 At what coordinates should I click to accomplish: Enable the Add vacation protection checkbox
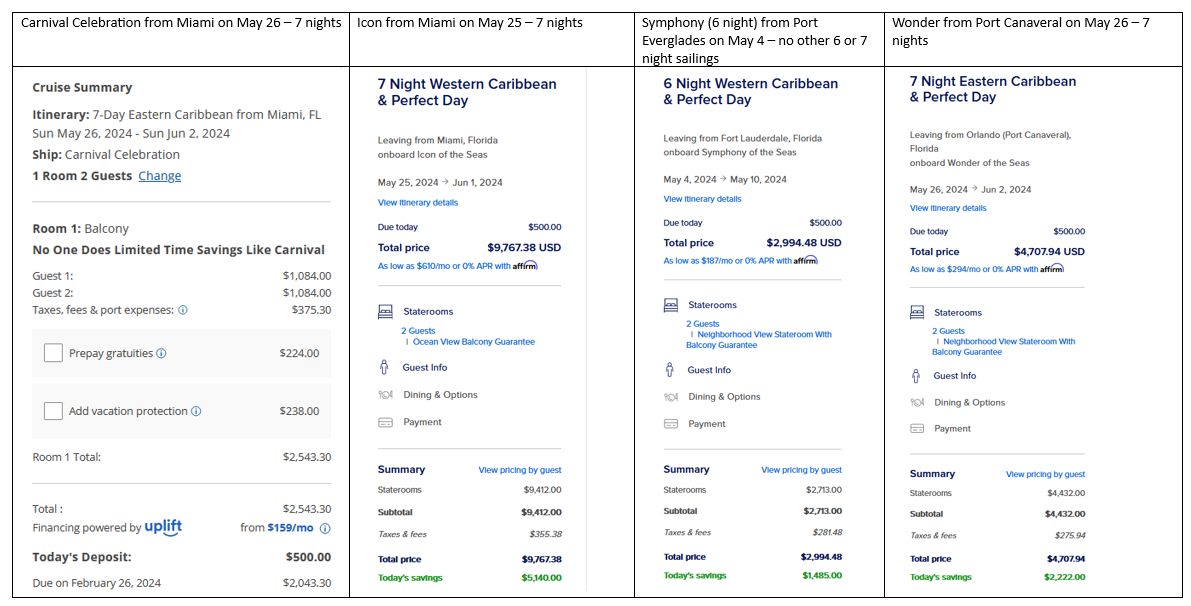click(x=53, y=411)
